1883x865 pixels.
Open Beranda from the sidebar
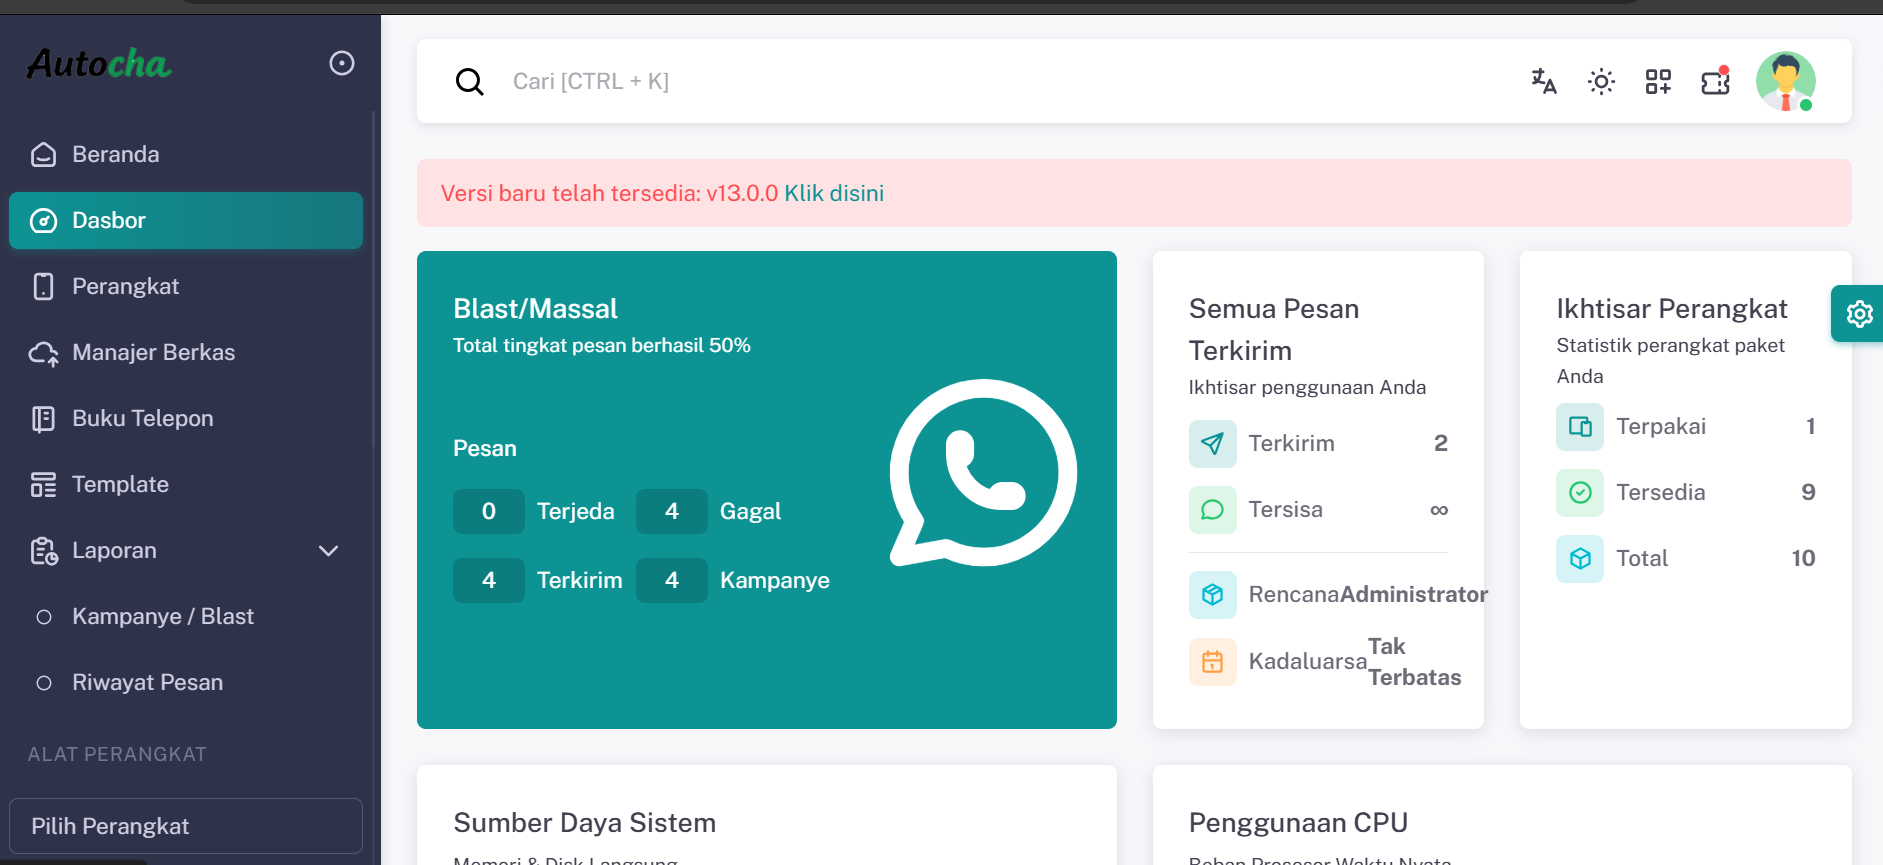[x=186, y=154]
